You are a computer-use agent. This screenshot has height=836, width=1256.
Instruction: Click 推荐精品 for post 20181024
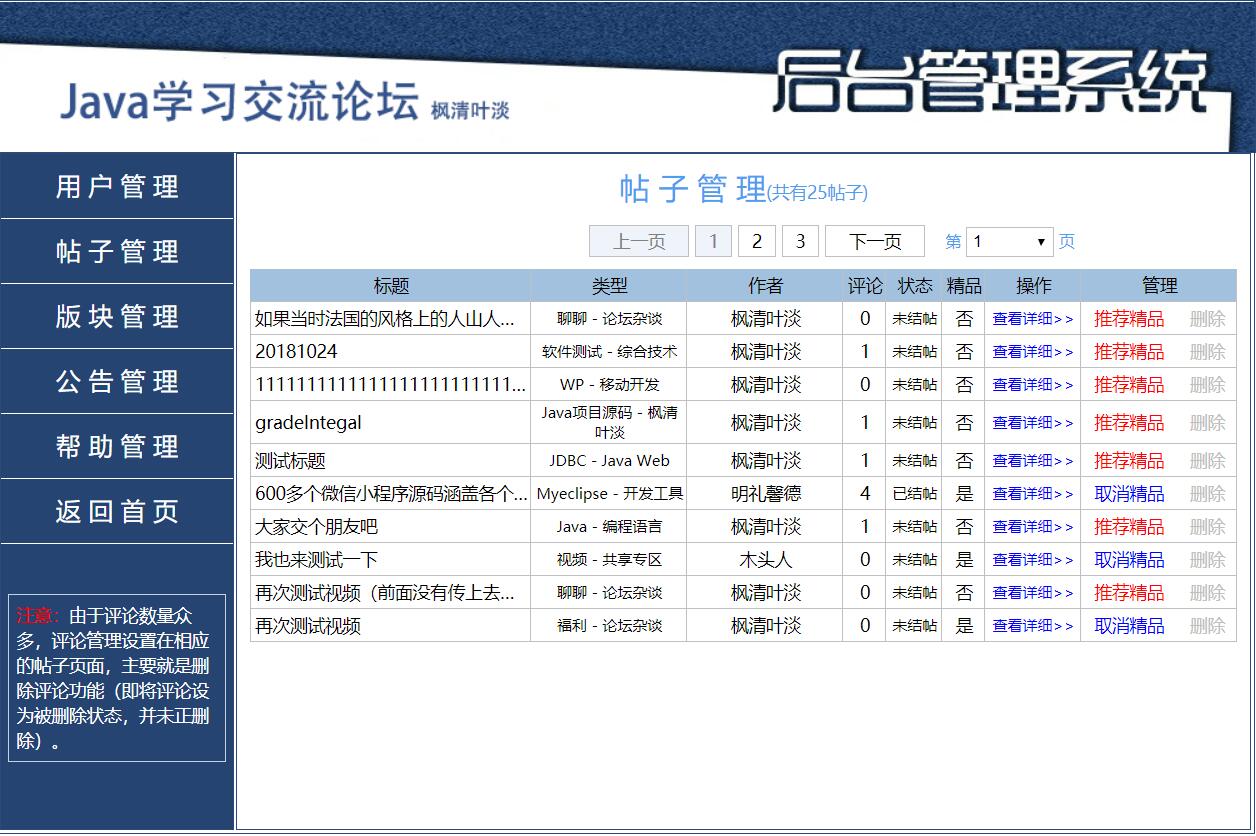tap(1129, 352)
